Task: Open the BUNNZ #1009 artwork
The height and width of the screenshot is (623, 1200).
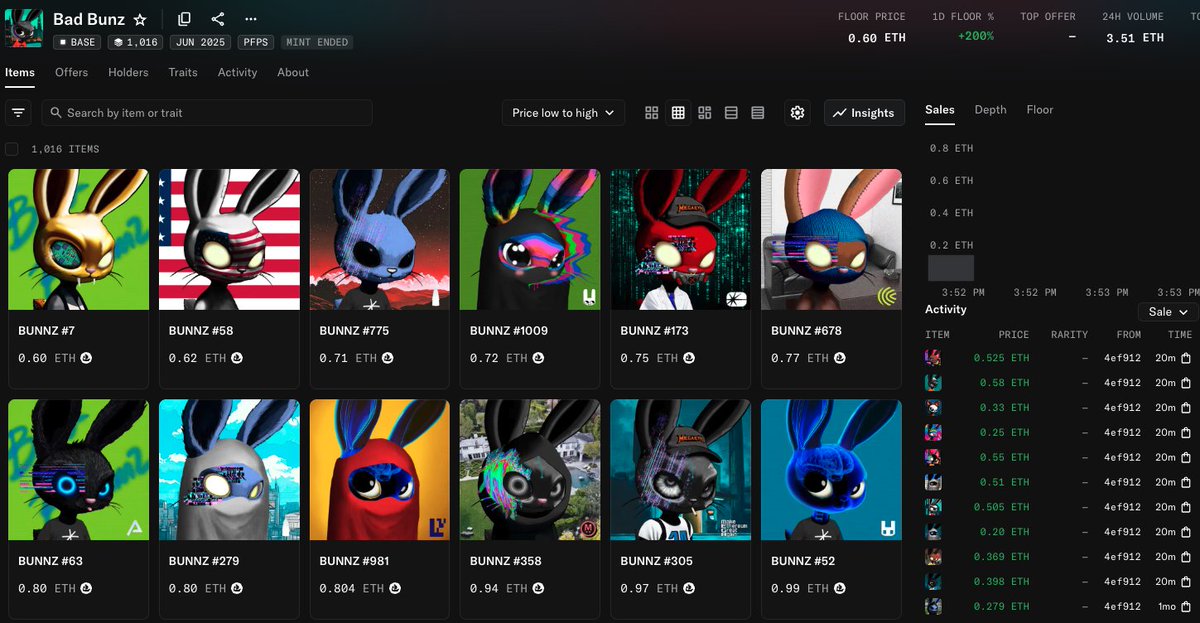Action: tap(530, 239)
